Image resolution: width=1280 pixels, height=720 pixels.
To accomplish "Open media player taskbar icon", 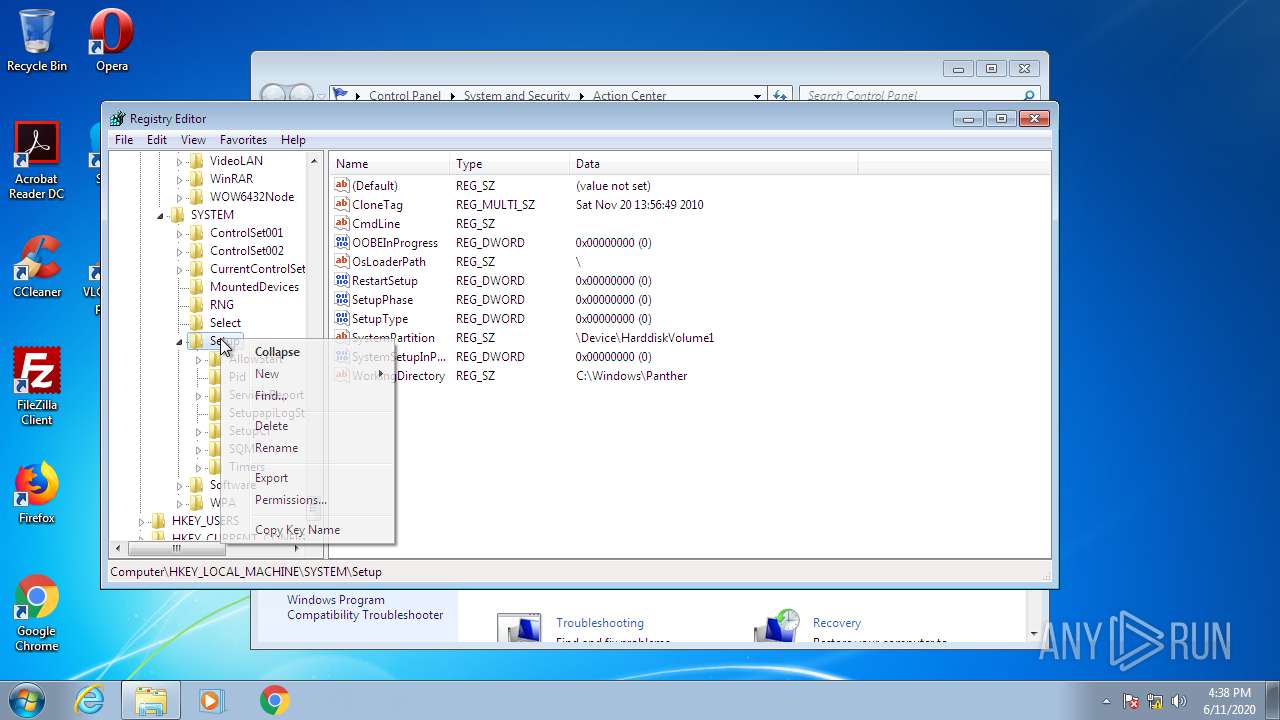I will [212, 700].
